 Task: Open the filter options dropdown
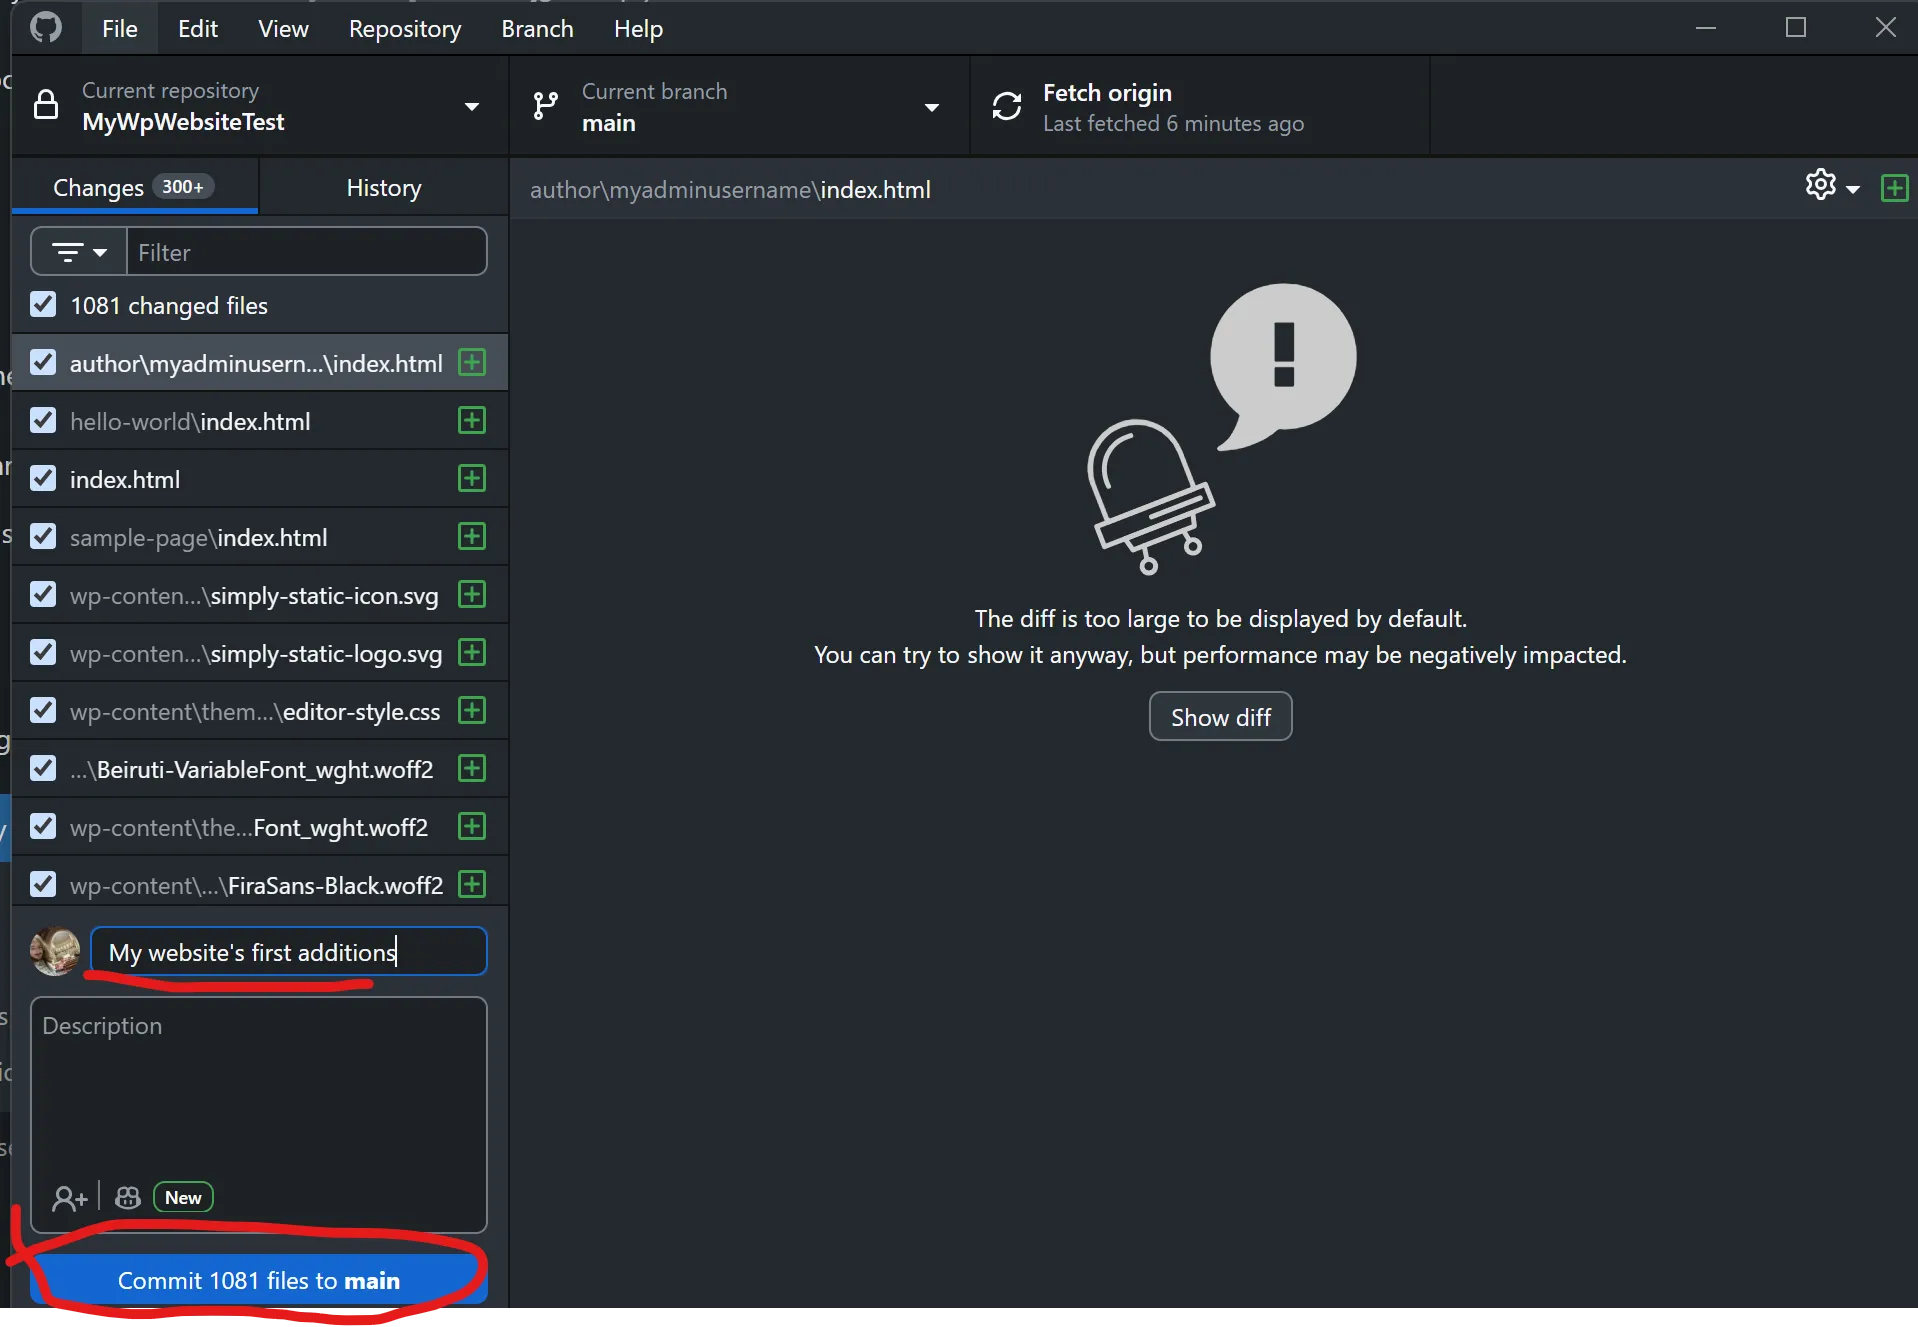point(79,252)
